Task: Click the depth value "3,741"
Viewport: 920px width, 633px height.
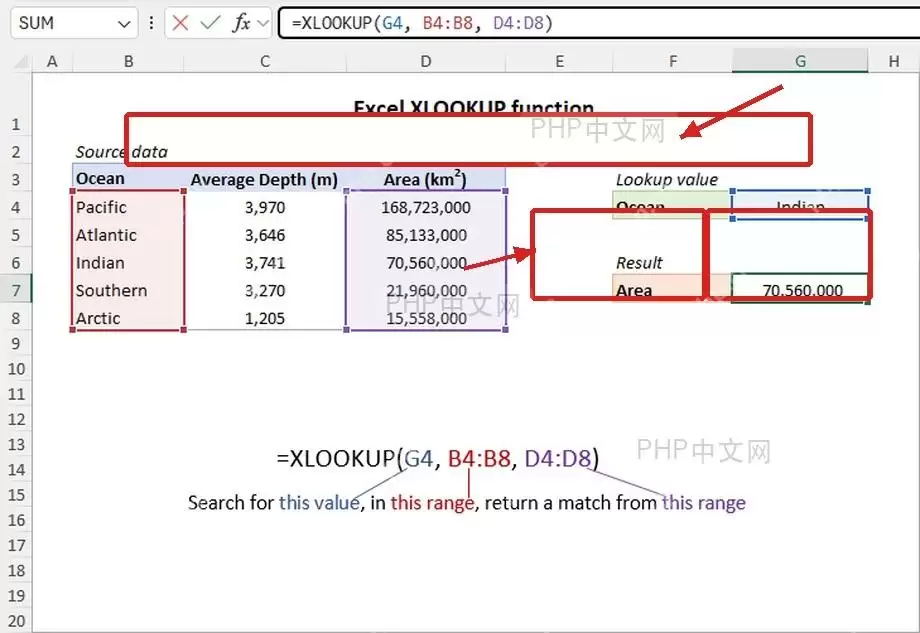Action: coord(265,263)
